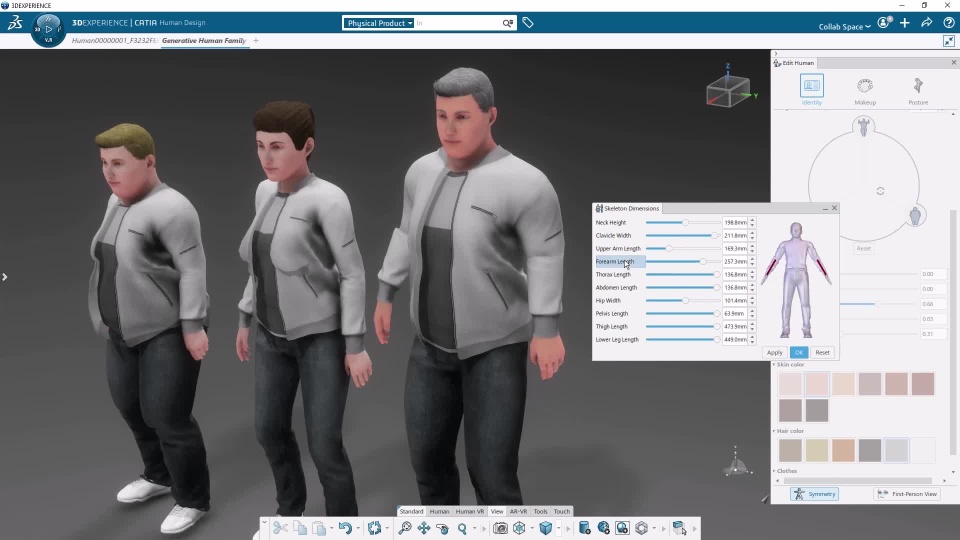Switch to the Tools toolbar tab

click(x=541, y=511)
